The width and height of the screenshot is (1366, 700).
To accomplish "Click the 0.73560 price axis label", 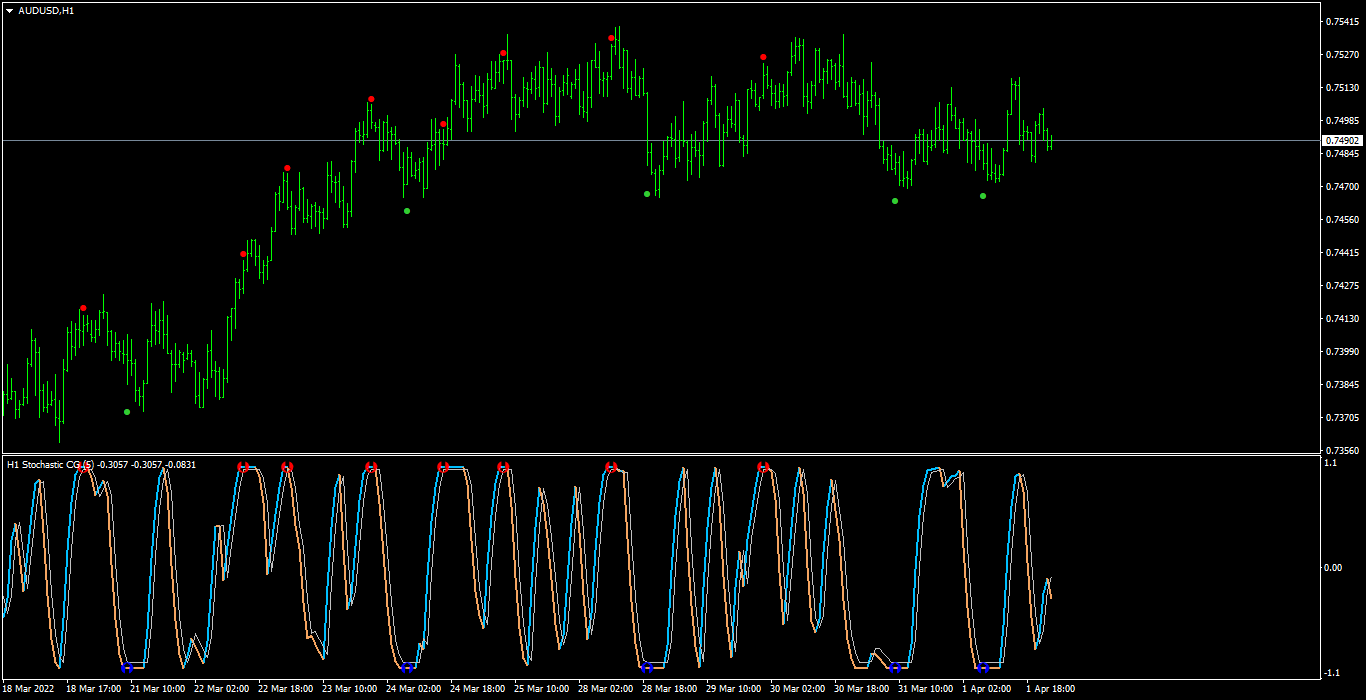I will coord(1341,451).
